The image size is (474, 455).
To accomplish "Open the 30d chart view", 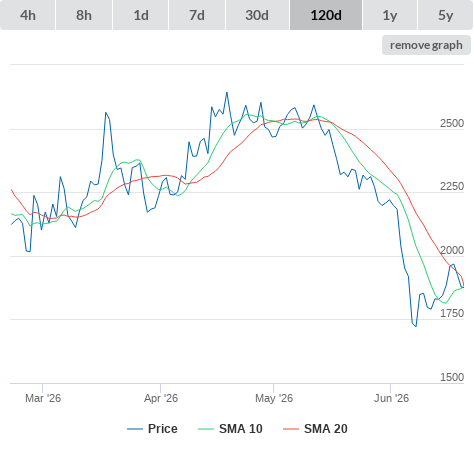I will pos(257,15).
